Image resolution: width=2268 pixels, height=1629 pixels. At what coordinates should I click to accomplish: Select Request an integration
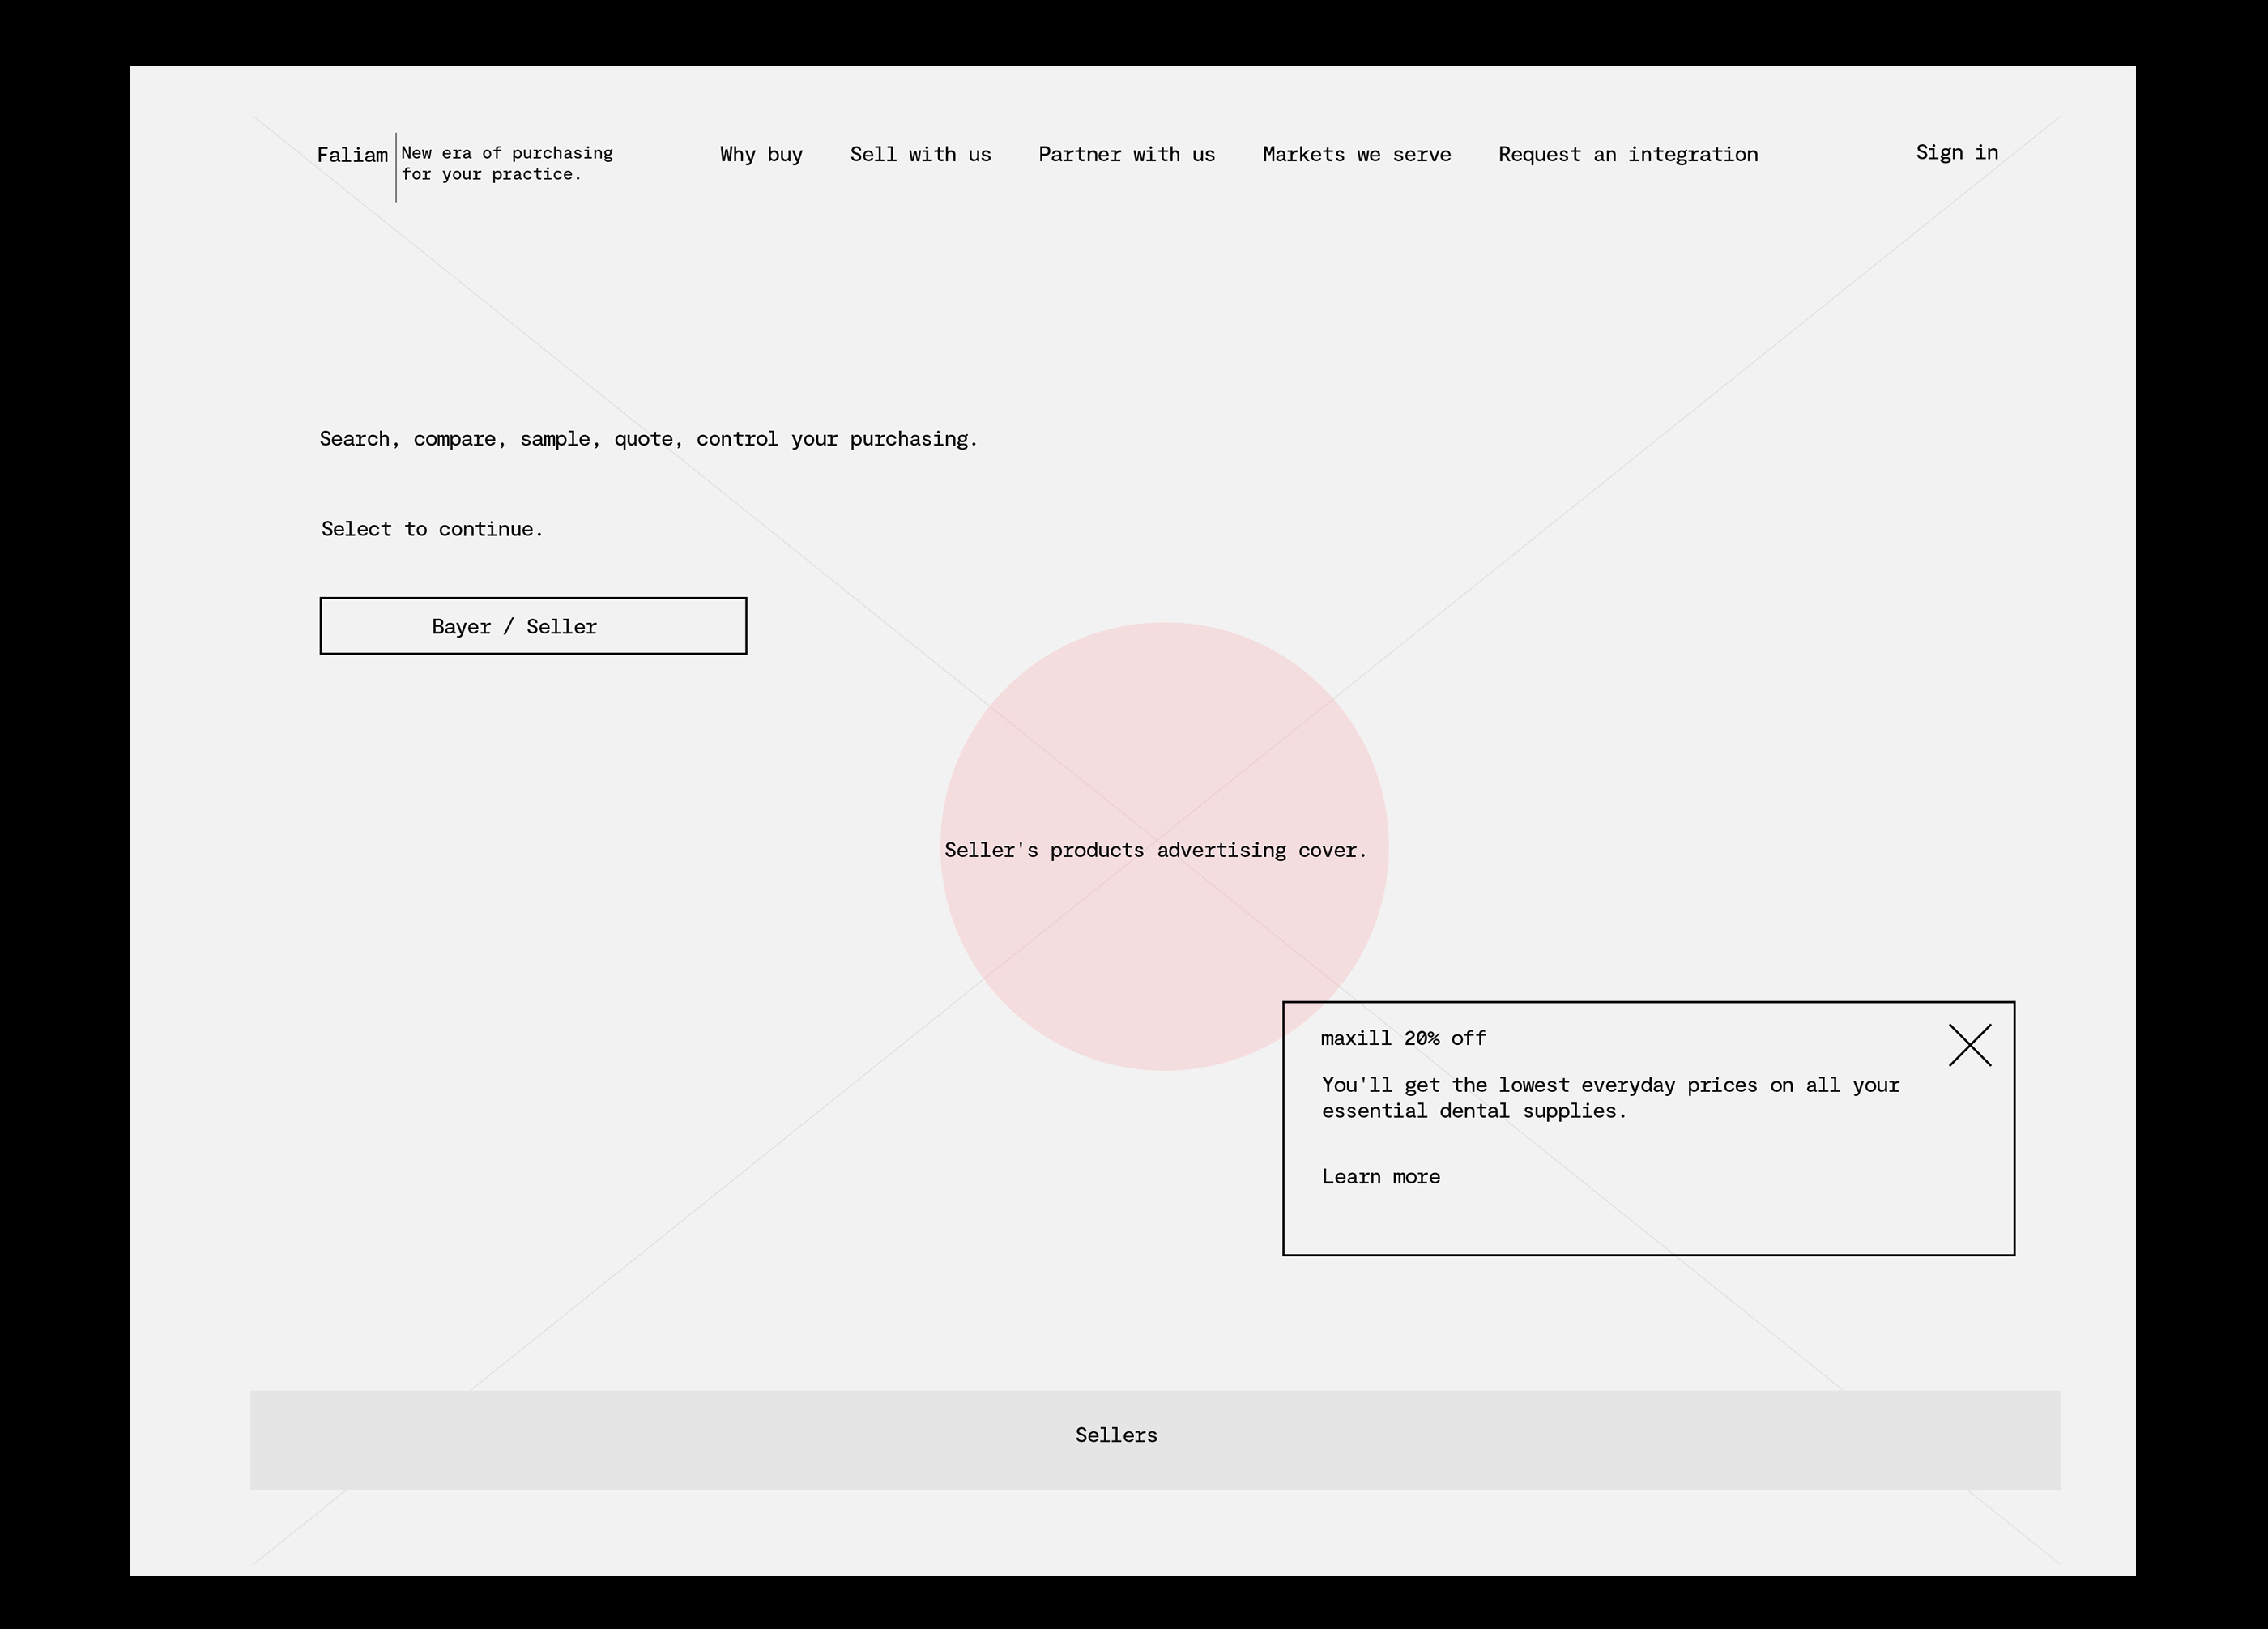tap(1627, 154)
